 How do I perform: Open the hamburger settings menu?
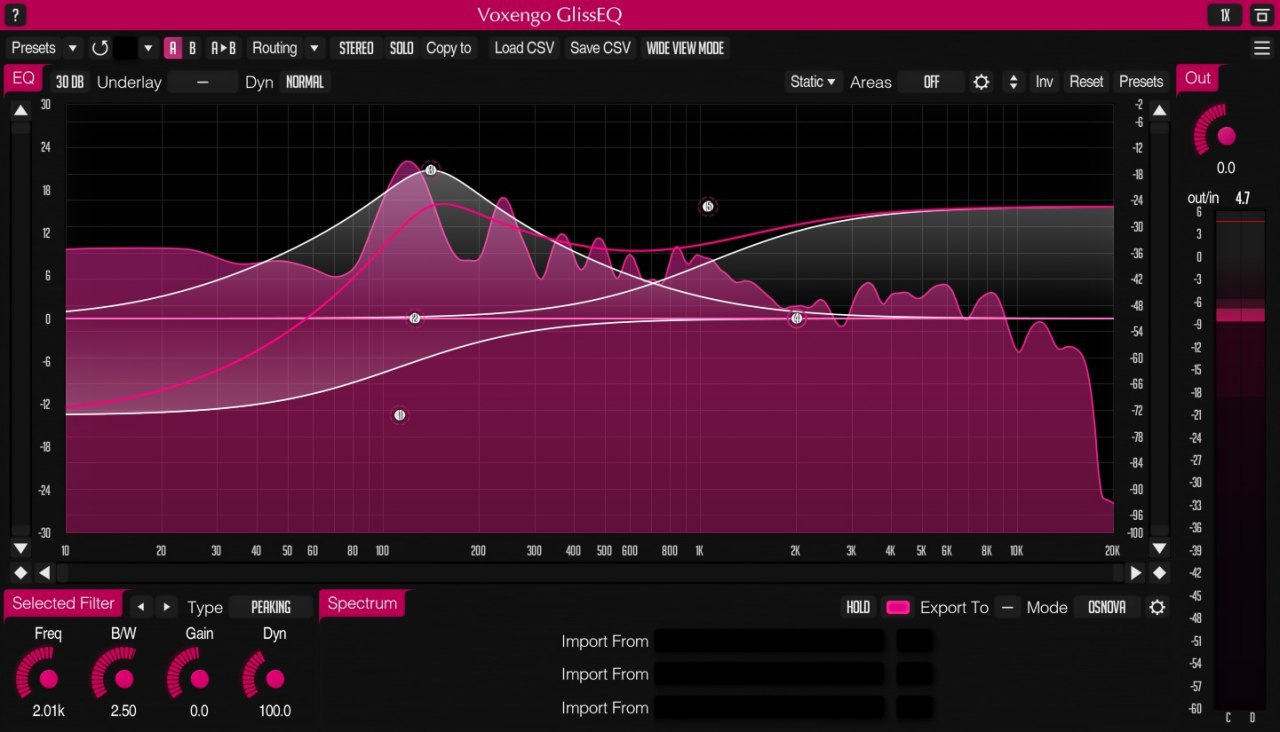tap(1262, 48)
